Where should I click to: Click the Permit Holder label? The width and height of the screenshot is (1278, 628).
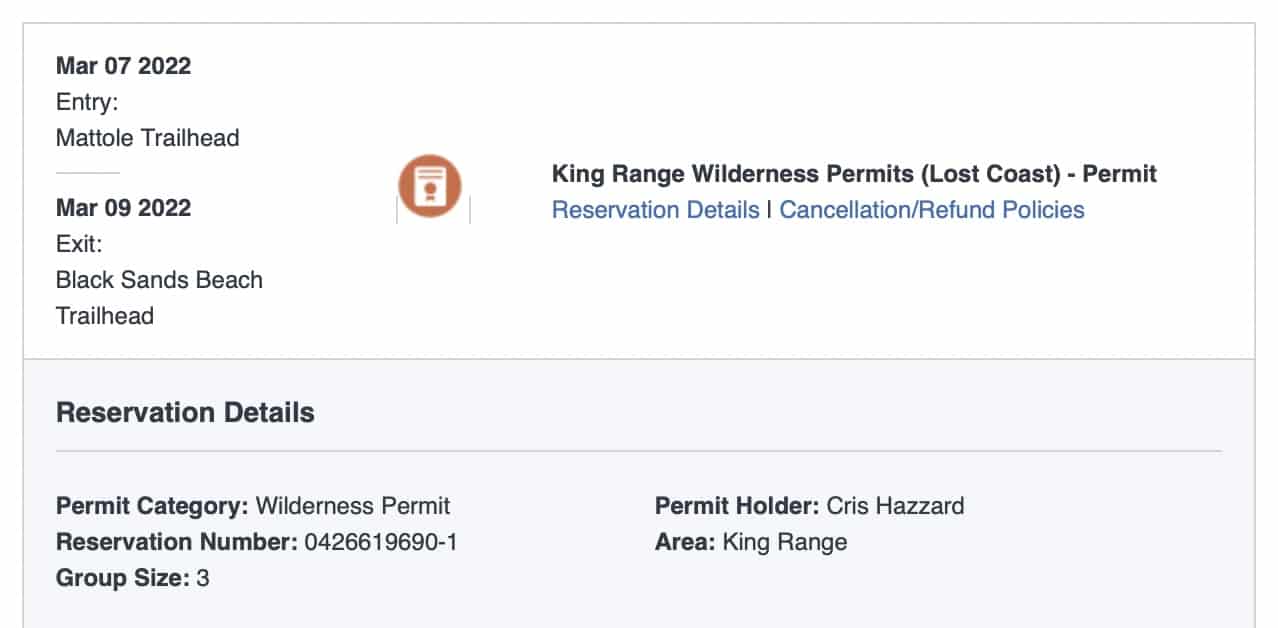(737, 506)
